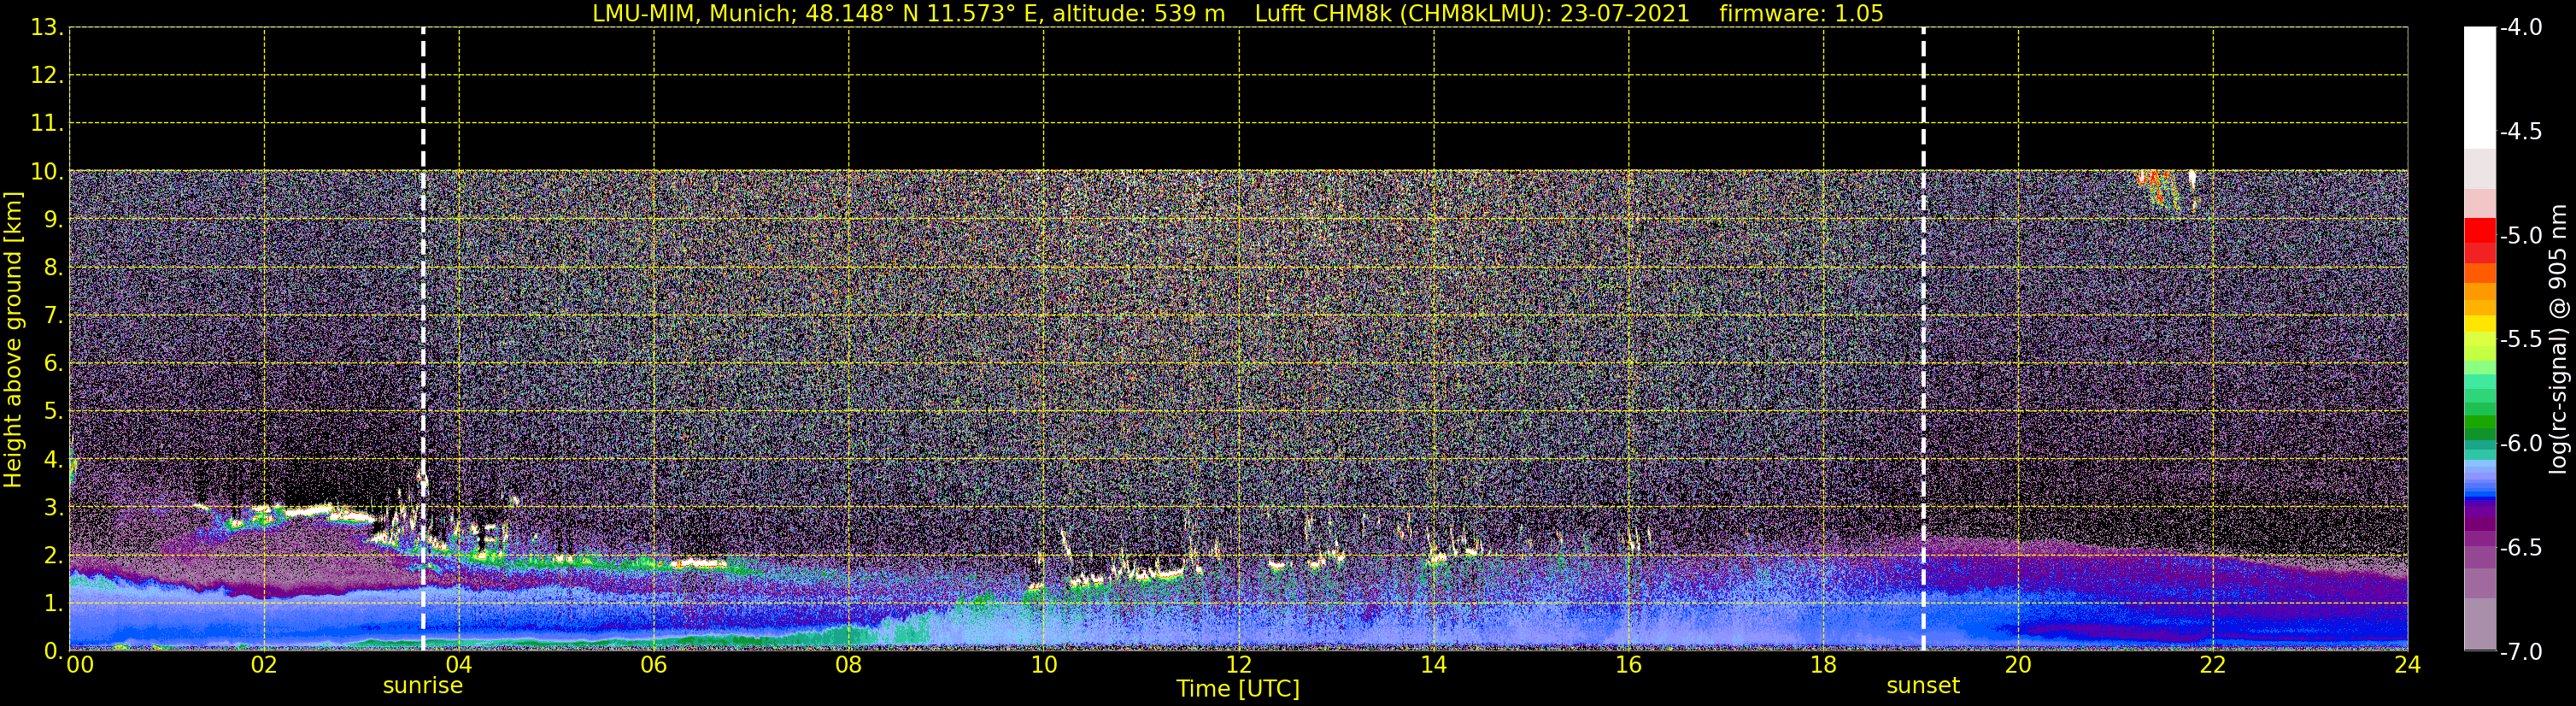Viewport: 2576px width, 706px height.
Task: Click the colorbar tick label '-7.0'
Action: point(2520,652)
